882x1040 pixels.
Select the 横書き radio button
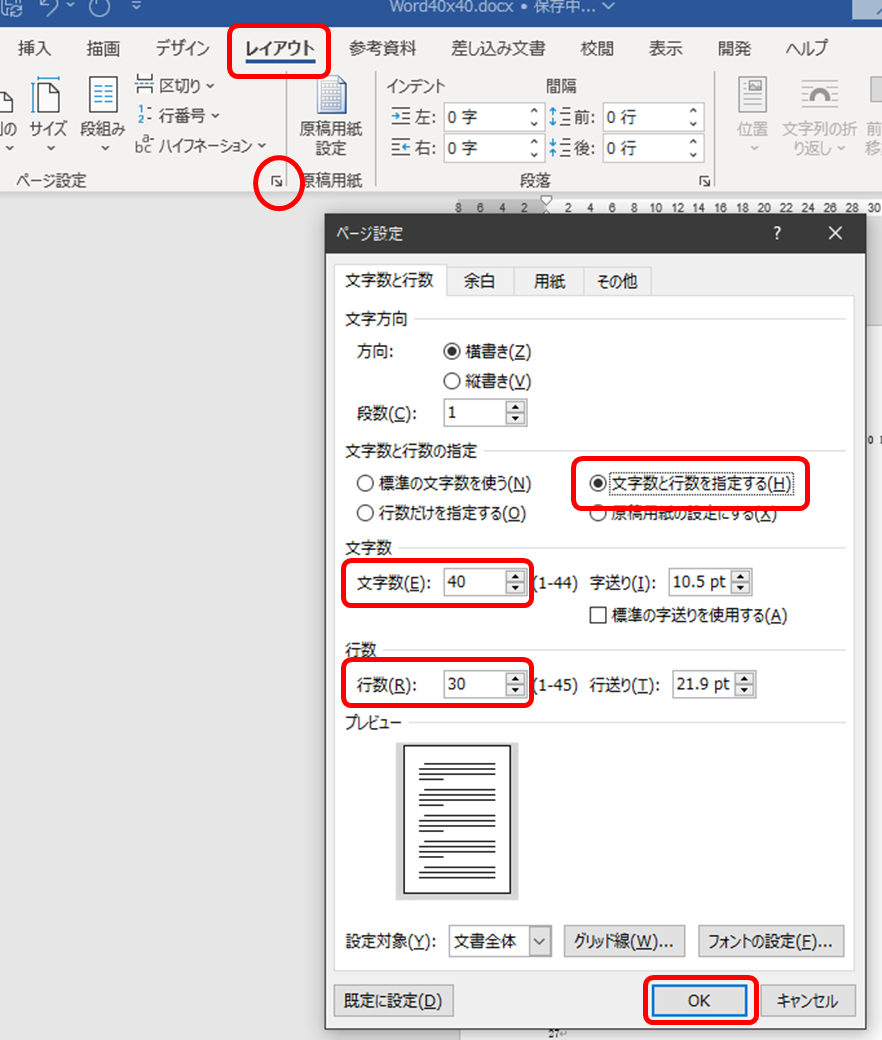coord(452,351)
